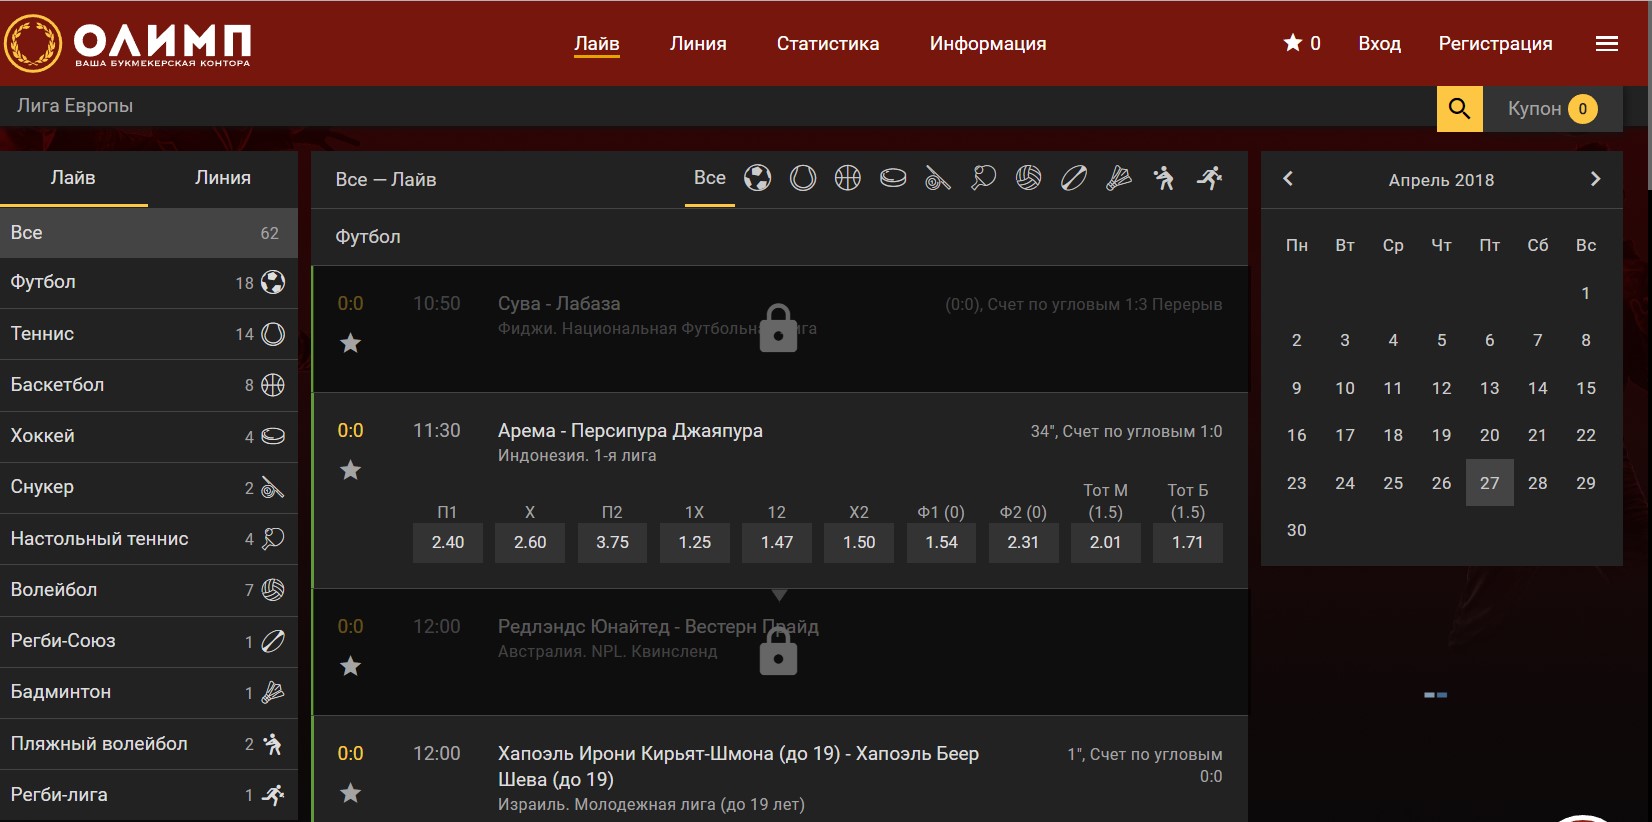1652x822 pixels.
Task: Pick calendar date 15 April
Action: coord(1586,388)
